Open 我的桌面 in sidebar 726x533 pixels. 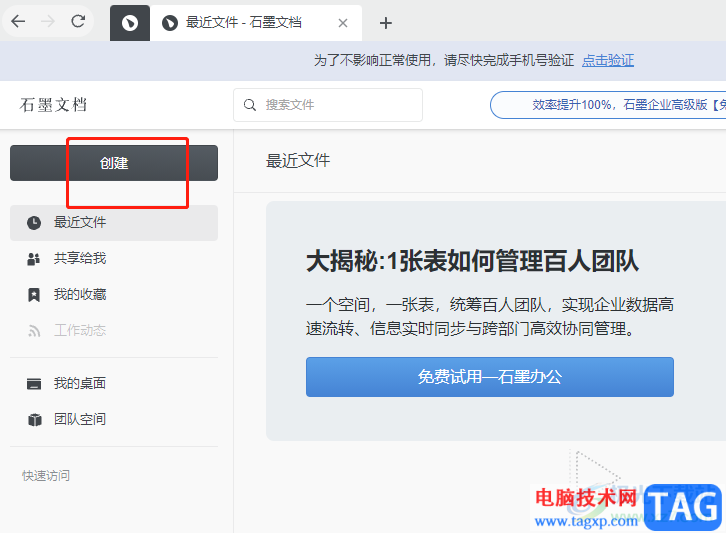(114, 383)
